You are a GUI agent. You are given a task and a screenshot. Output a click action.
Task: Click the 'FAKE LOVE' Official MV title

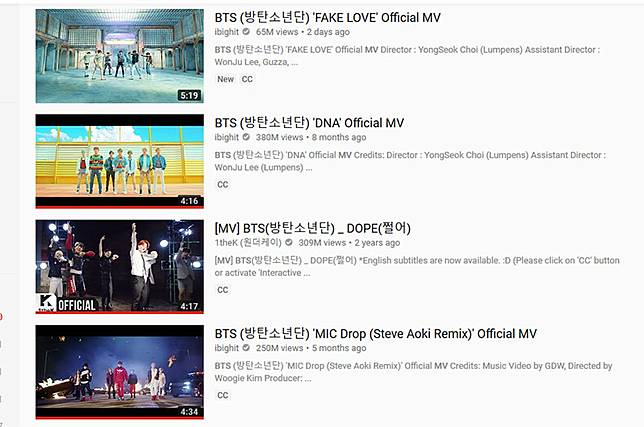tap(327, 18)
